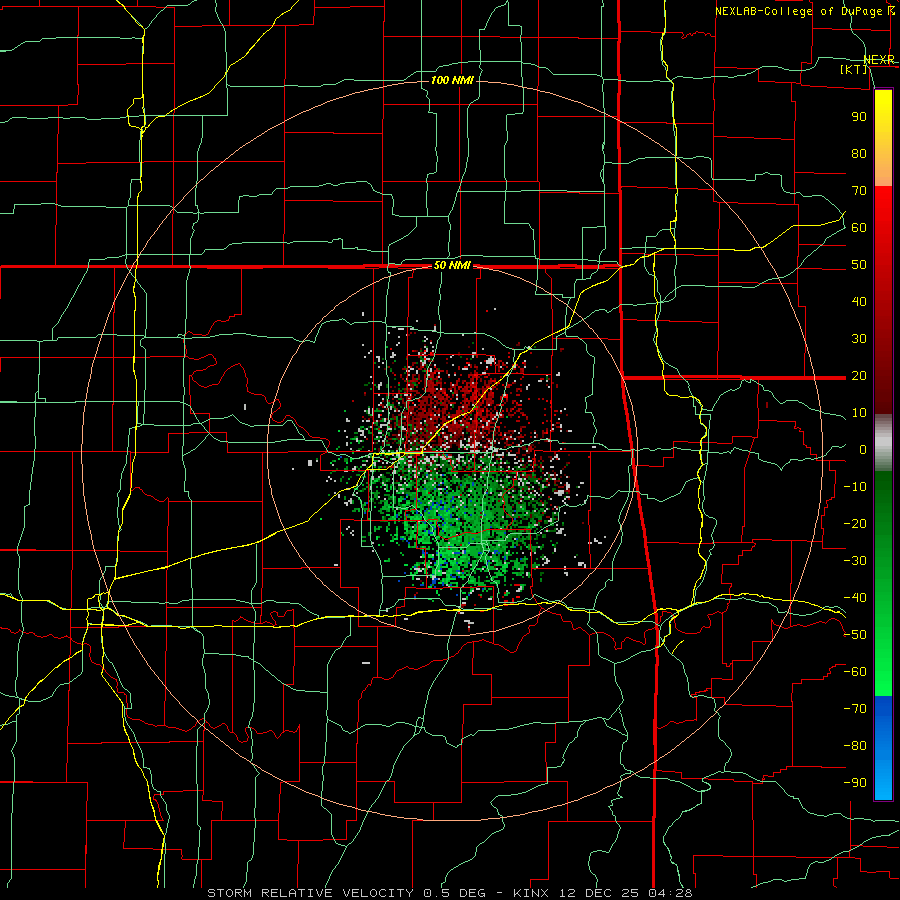Click the 30 value on velocity legend
Viewport: 900px width, 900px height.
tap(859, 339)
